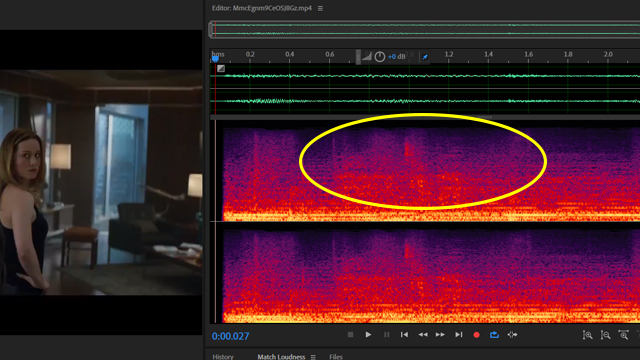This screenshot has height=360, width=640.
Task: Click the overview navigator waveform bar
Action: pos(424,29)
